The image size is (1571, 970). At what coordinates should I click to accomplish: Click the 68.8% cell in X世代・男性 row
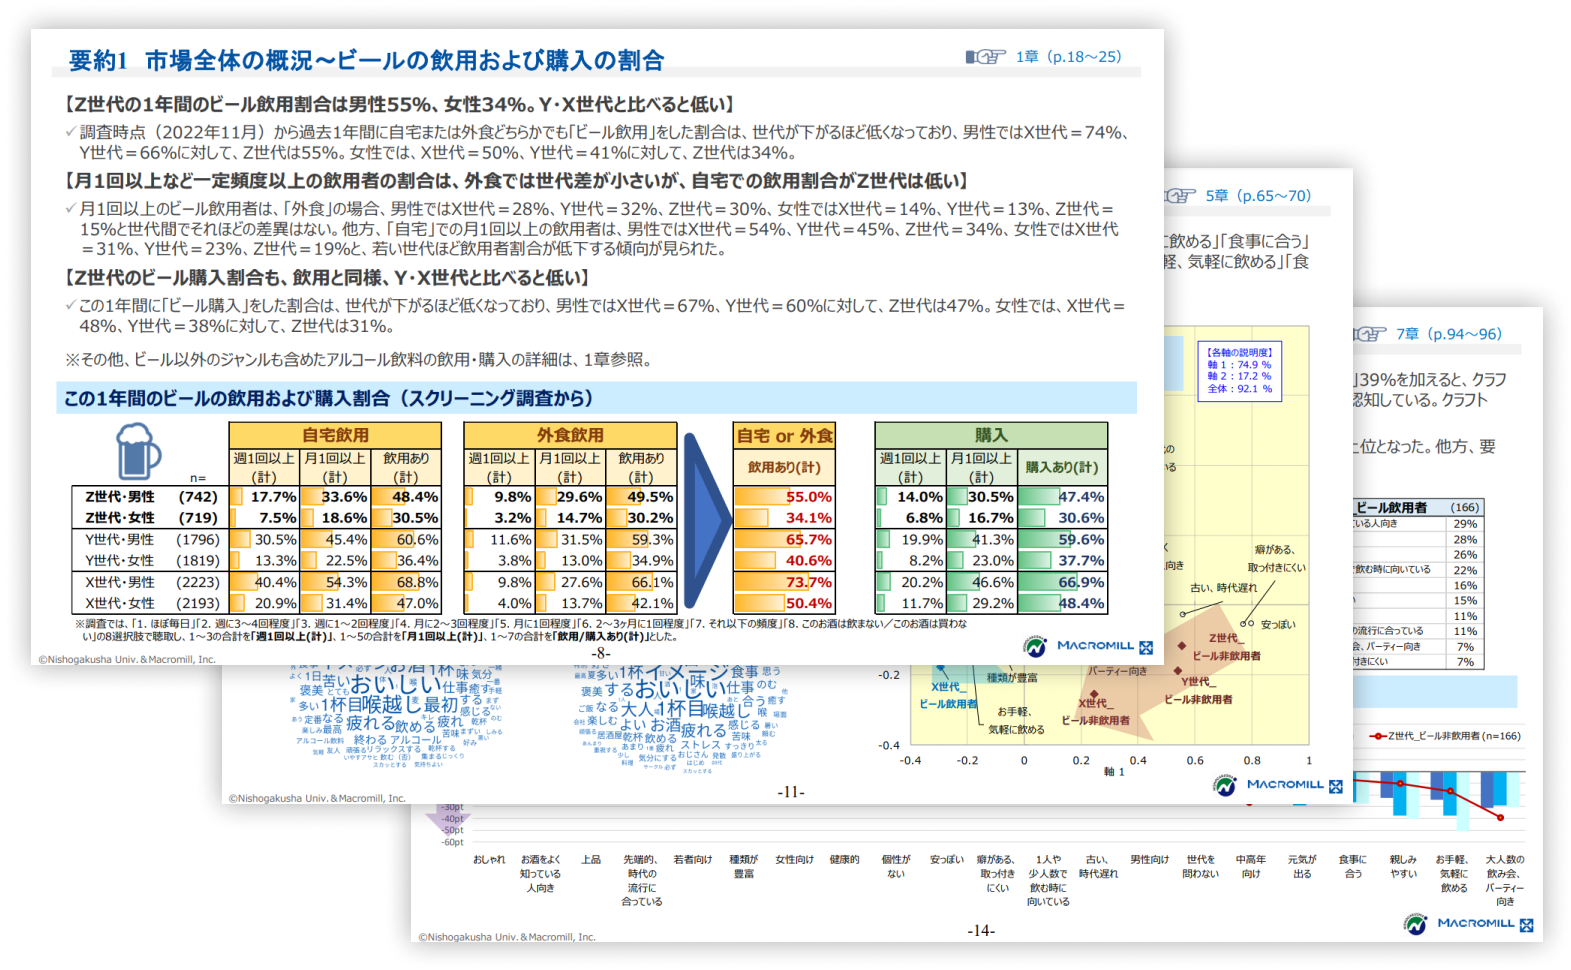click(406, 582)
